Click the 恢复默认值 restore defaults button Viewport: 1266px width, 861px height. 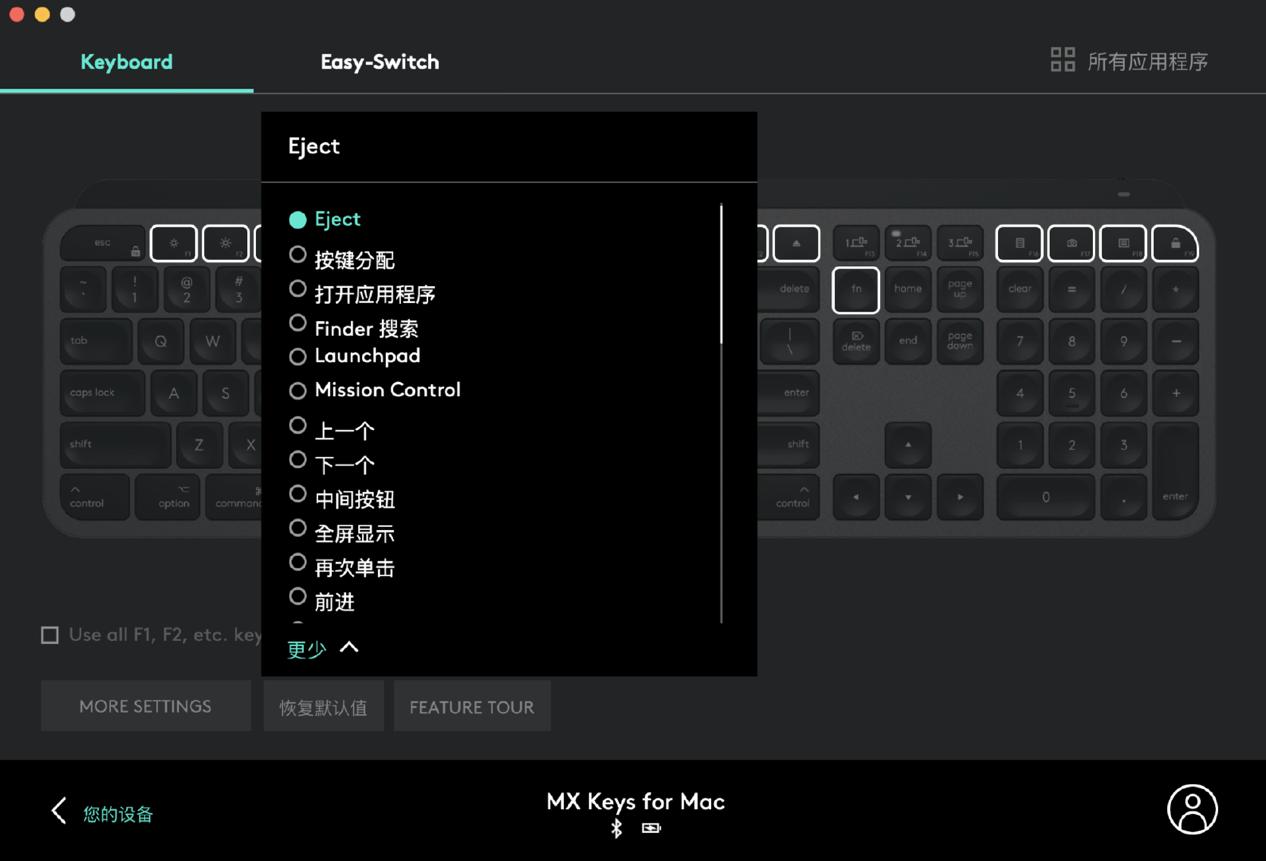(x=323, y=707)
